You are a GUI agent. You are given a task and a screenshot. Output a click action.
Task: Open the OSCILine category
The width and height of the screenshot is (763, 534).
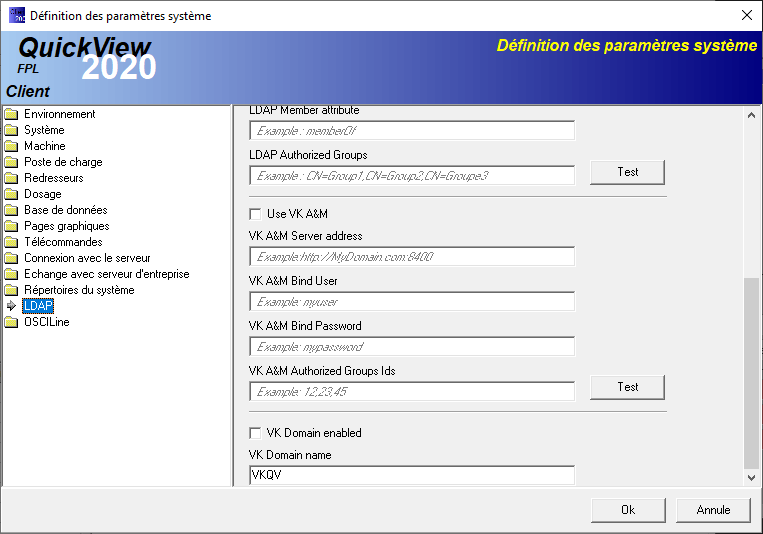tap(47, 322)
